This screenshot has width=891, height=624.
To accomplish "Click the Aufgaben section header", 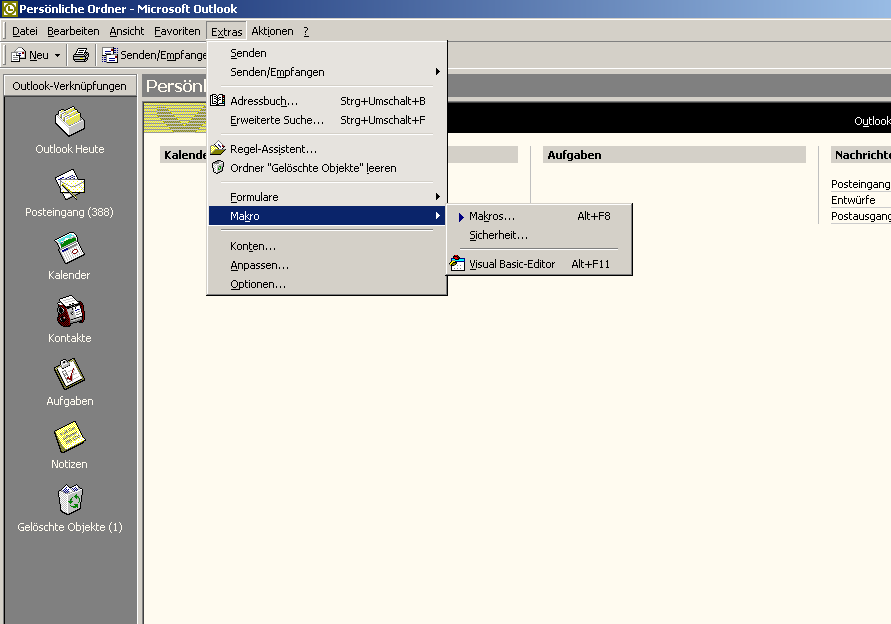I will (x=674, y=155).
